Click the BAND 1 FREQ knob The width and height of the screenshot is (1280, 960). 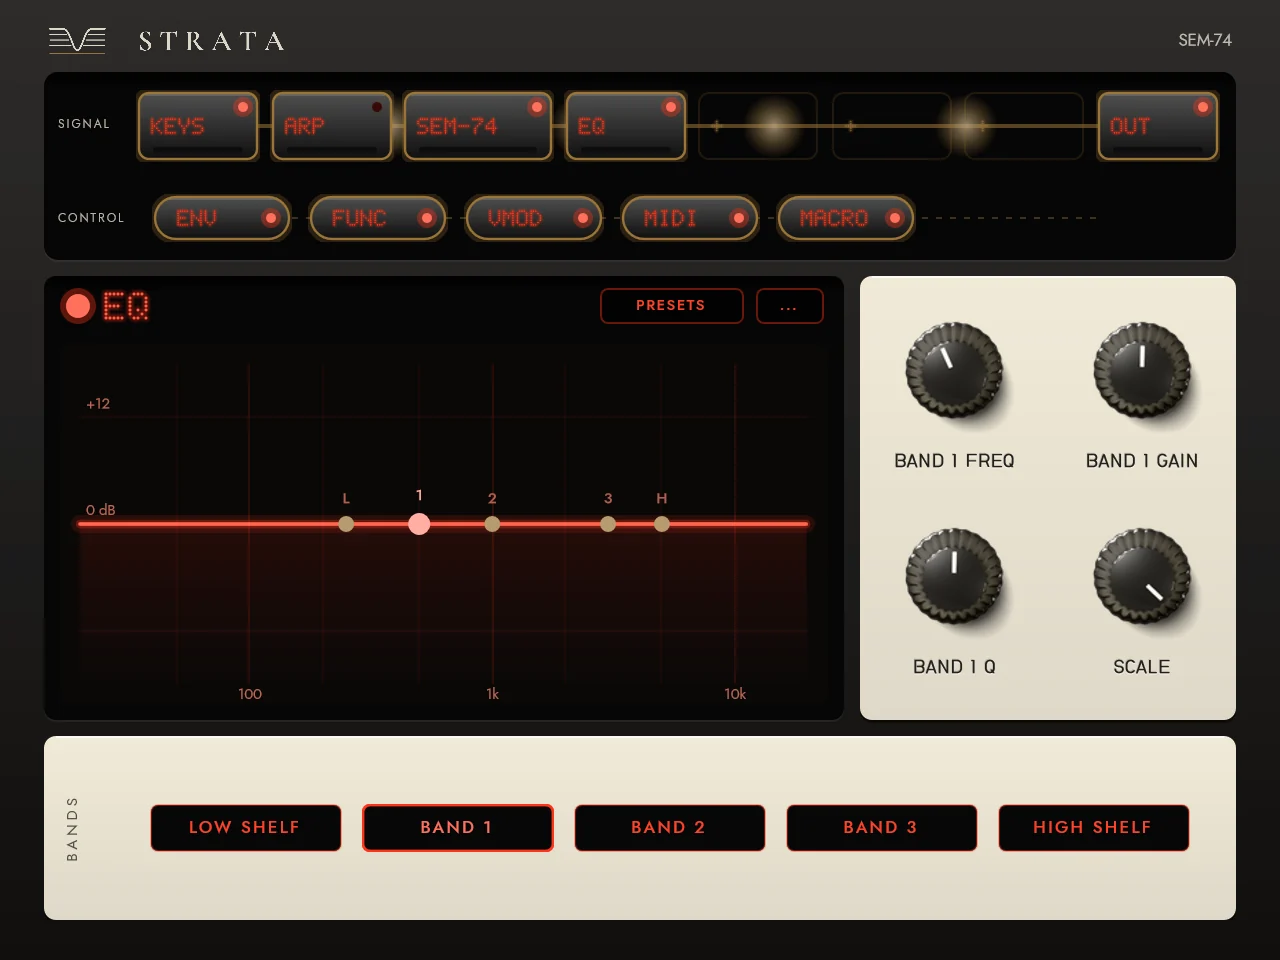point(954,370)
